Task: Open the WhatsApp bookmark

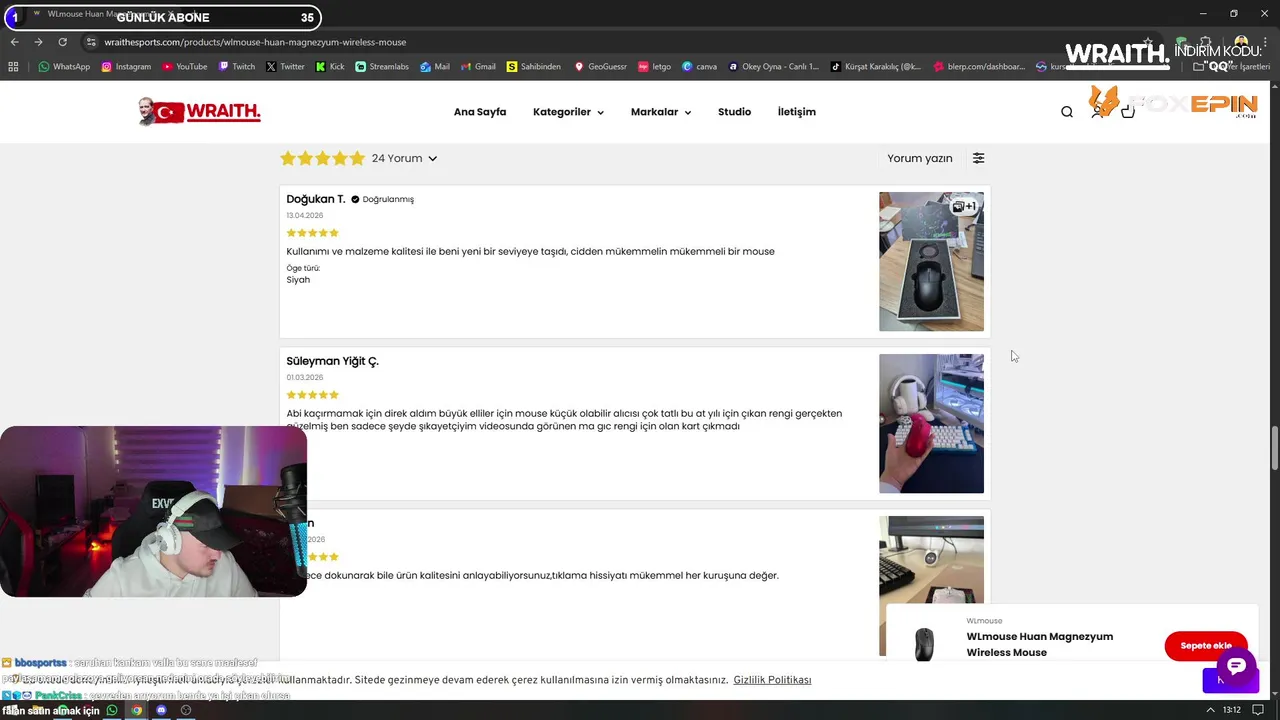Action: click(64, 67)
